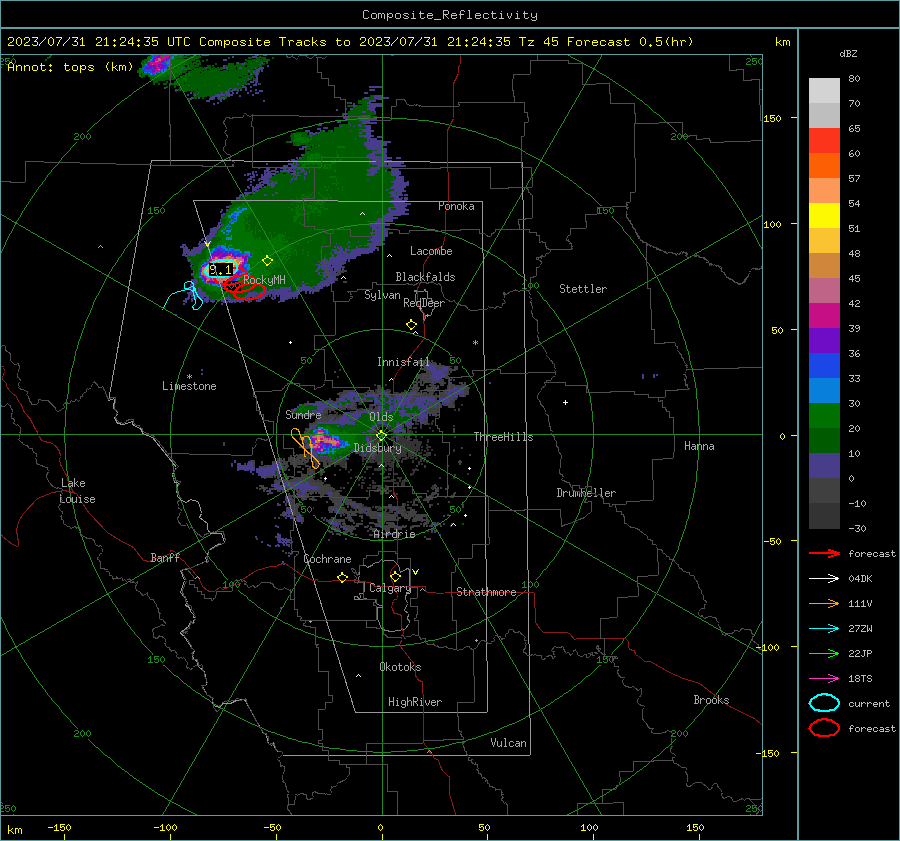
Task: Click the orange storm track near Sundre
Action: click(x=305, y=447)
